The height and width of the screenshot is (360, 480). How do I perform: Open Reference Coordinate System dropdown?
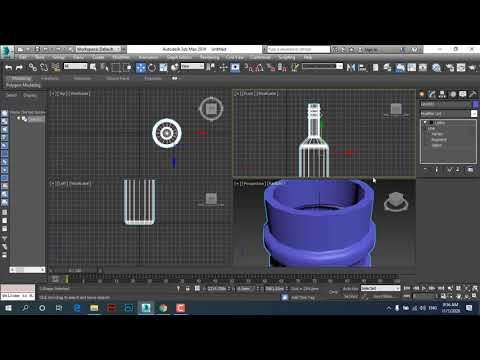coord(192,66)
